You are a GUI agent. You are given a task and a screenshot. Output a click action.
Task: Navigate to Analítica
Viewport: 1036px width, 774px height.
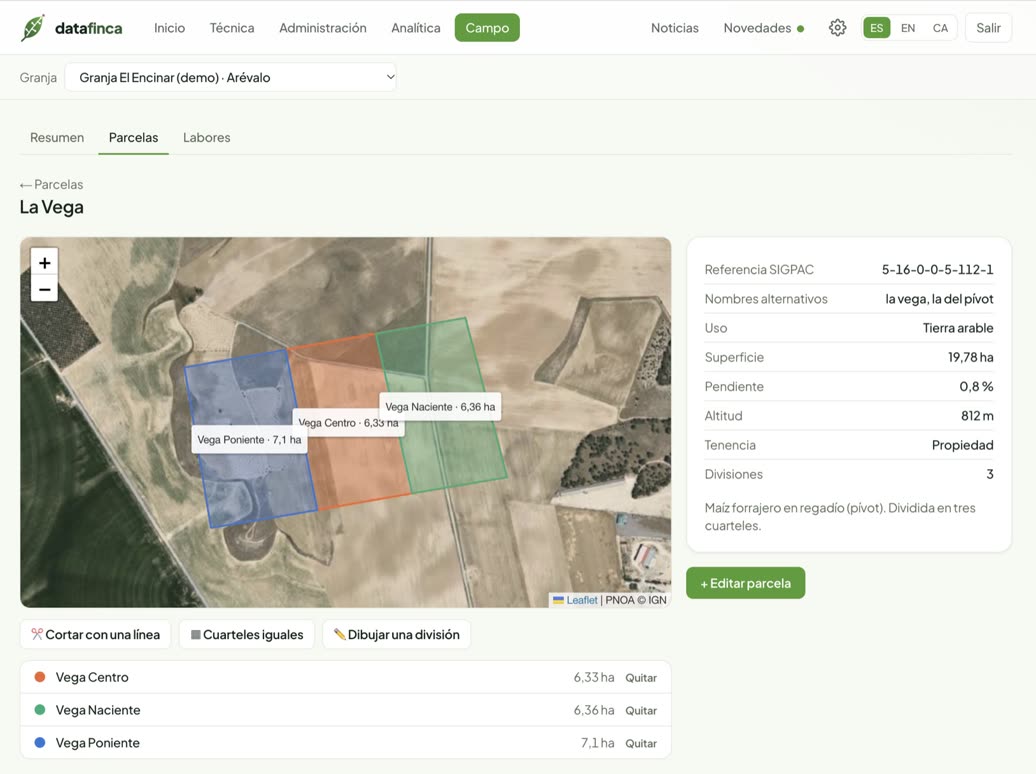(x=416, y=28)
